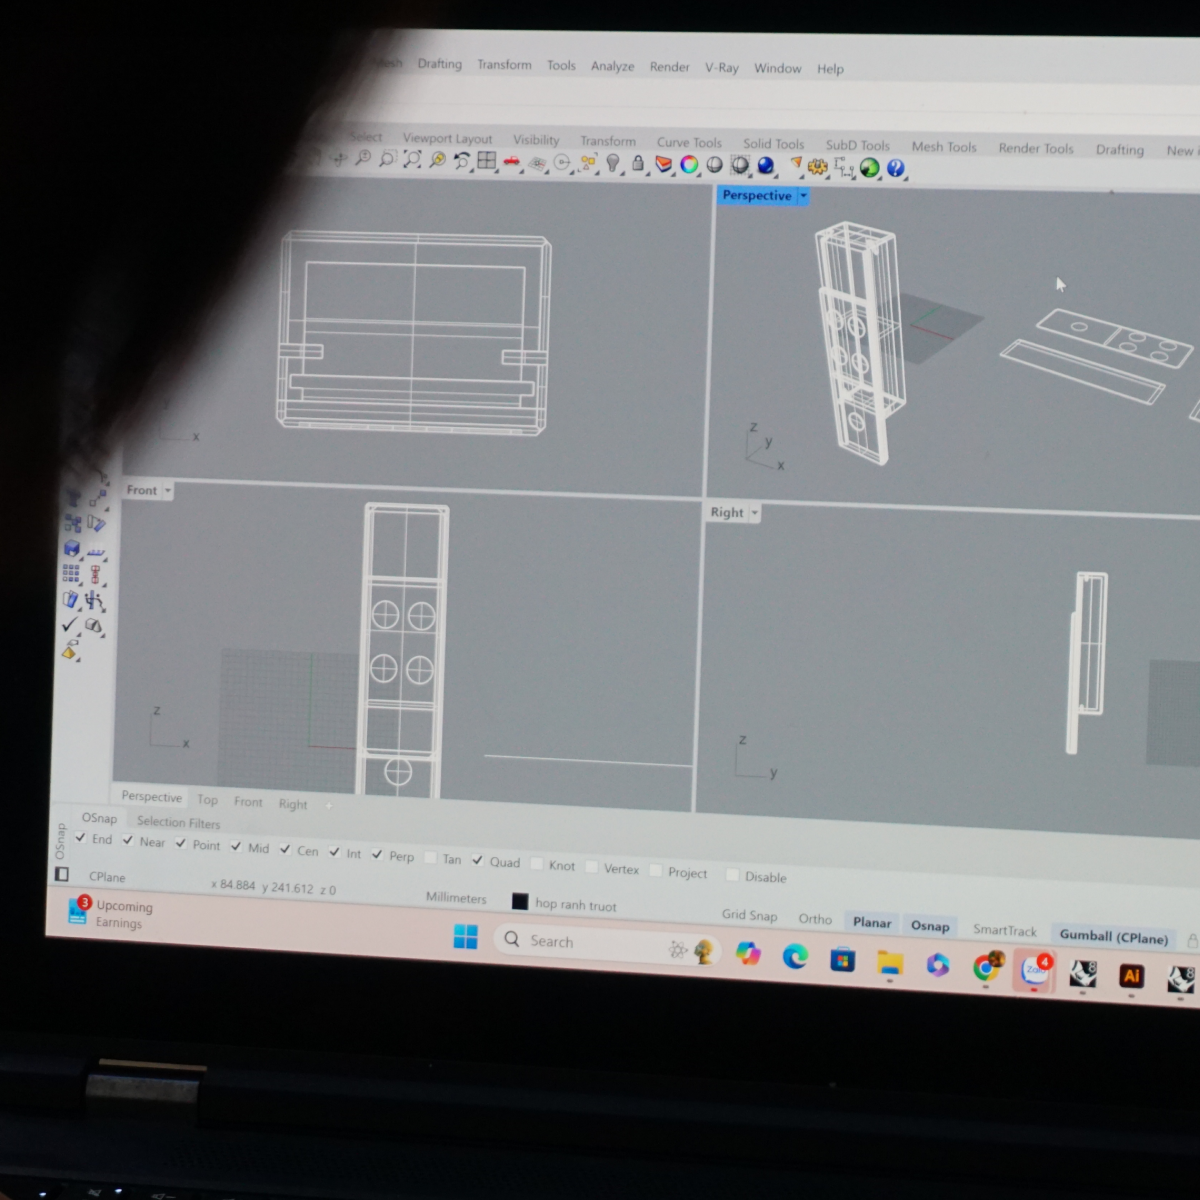The height and width of the screenshot is (1200, 1200).
Task: Enable the Tan object snap
Action: (431, 859)
